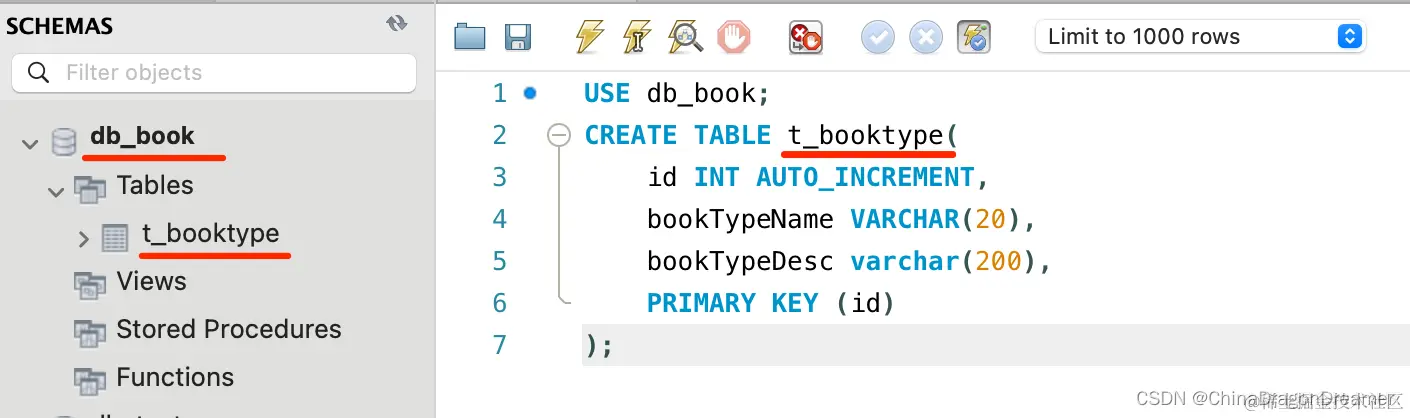Screen dimensions: 1410x418
Task: Click bookTypeName column on line 4
Action: [740, 219]
